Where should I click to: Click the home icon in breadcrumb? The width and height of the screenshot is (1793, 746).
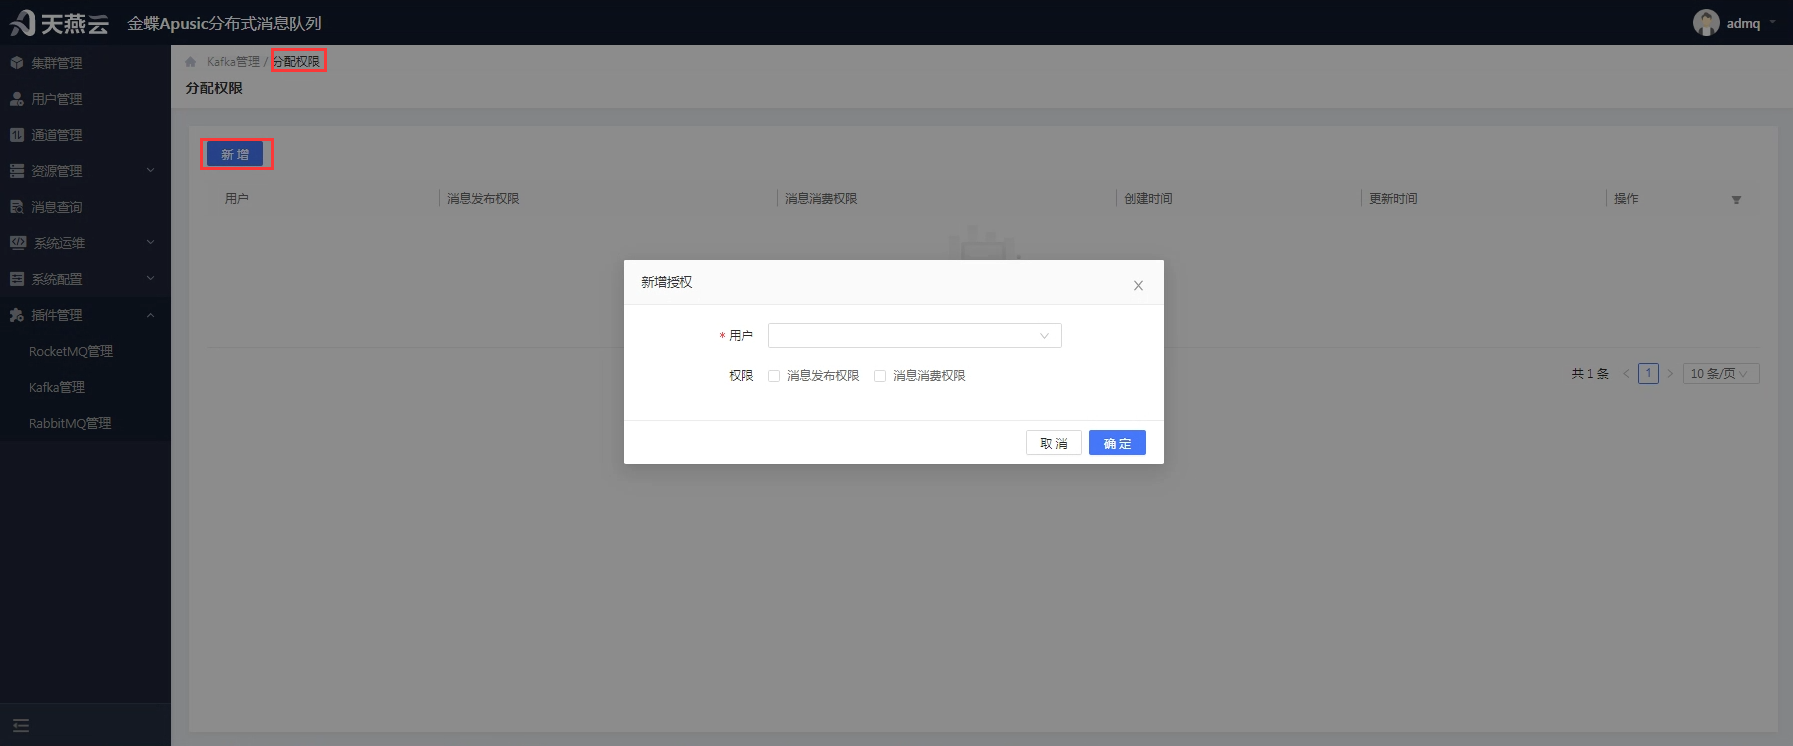191,62
